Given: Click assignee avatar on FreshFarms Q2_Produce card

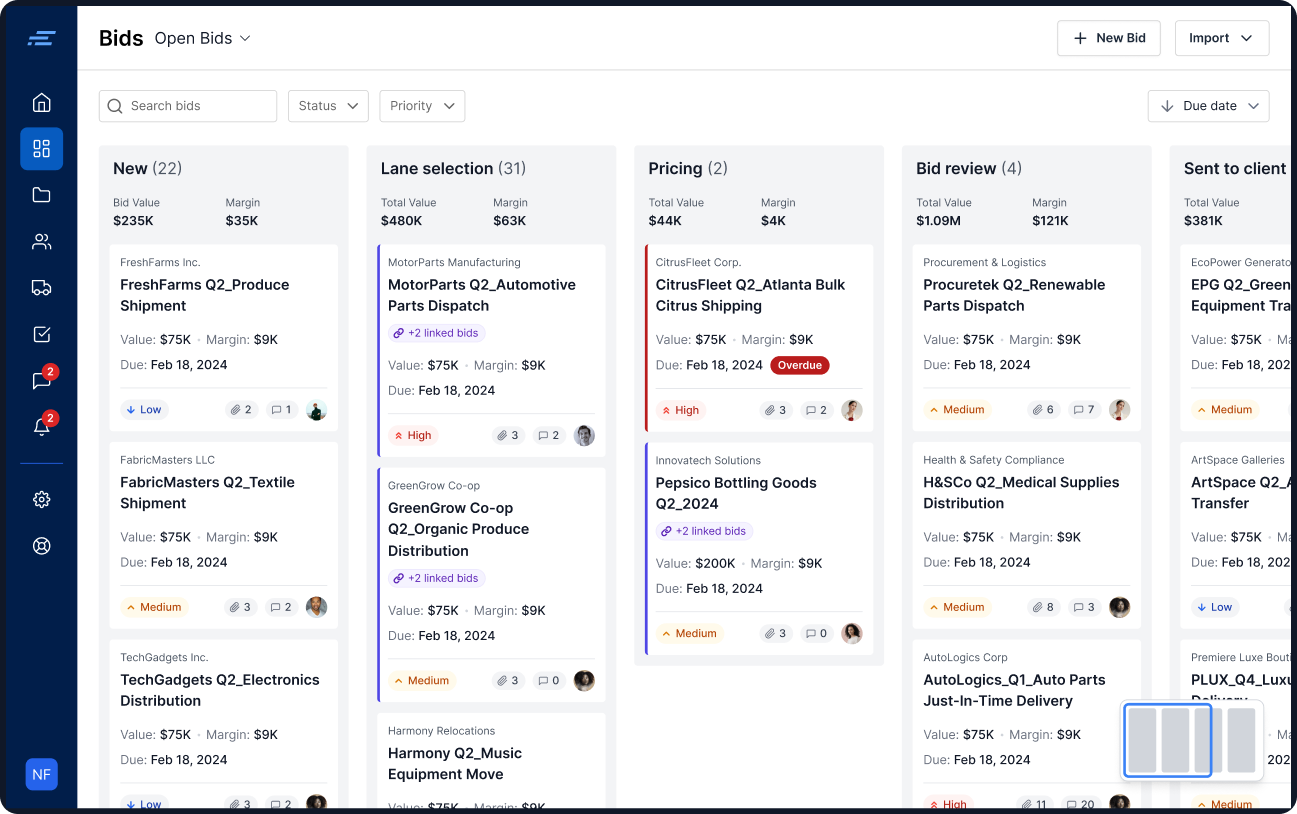Looking at the screenshot, I should point(316,410).
